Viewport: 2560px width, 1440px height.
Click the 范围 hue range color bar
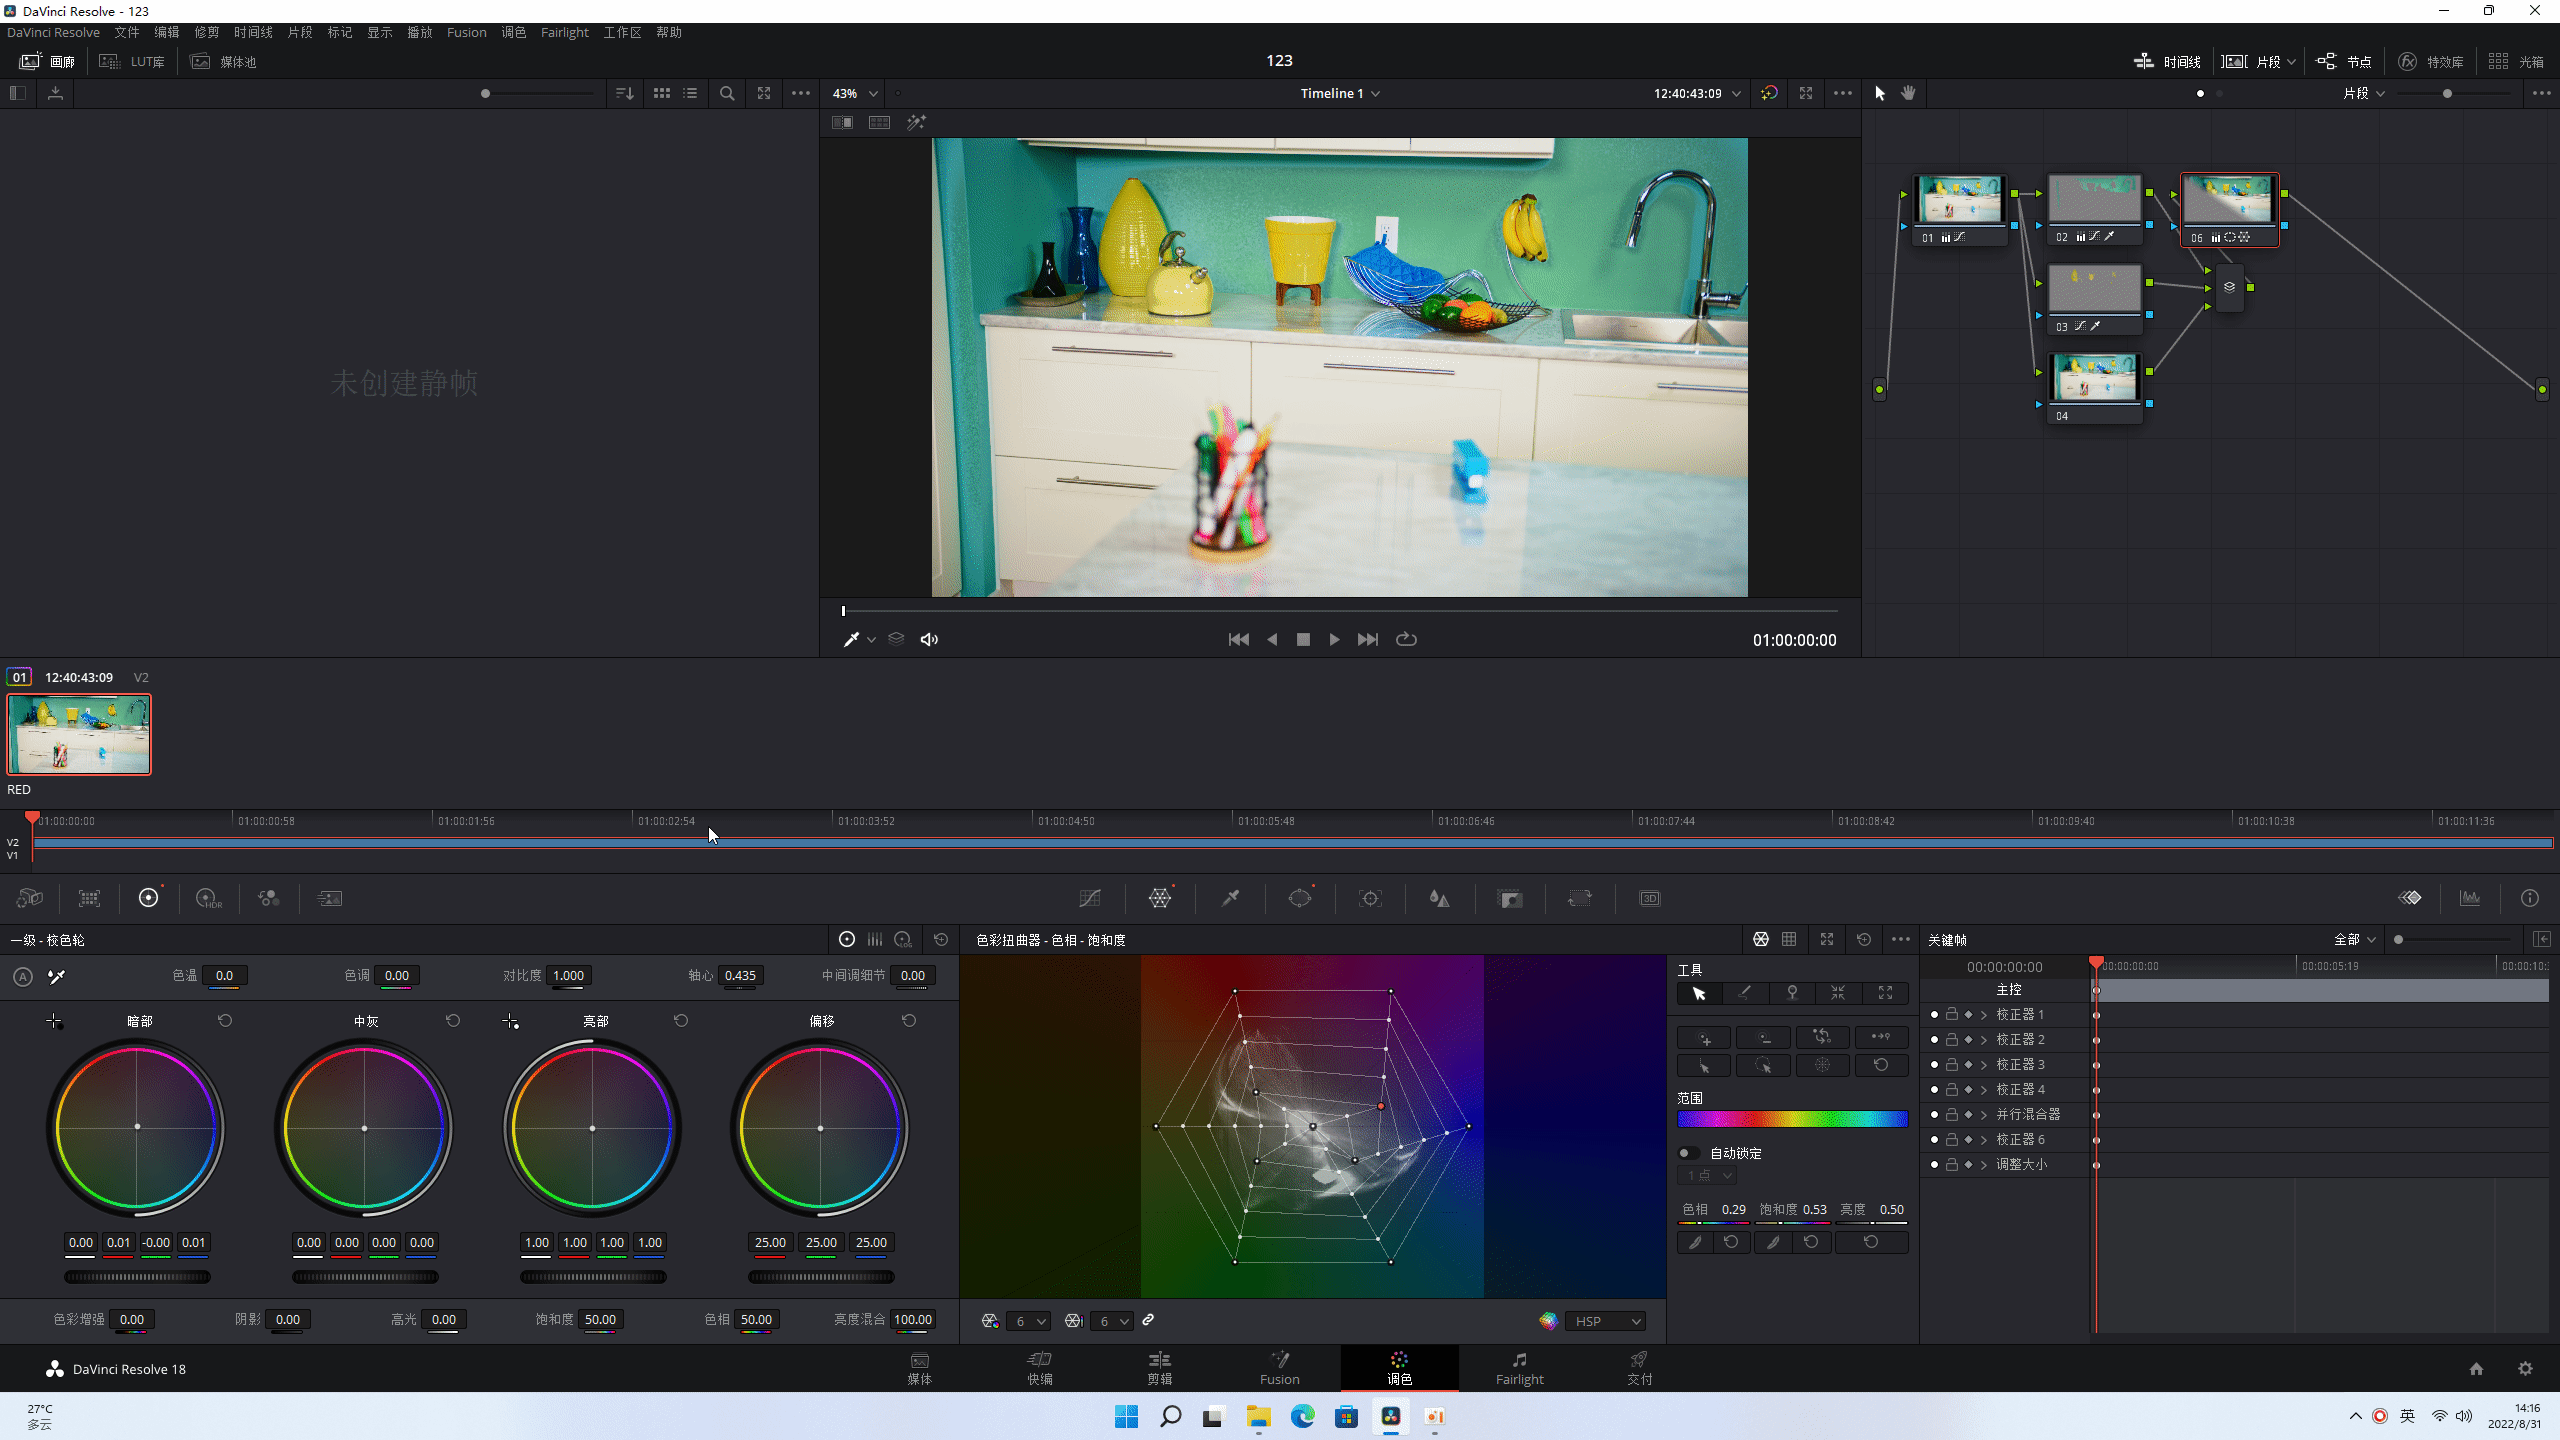[1792, 1119]
